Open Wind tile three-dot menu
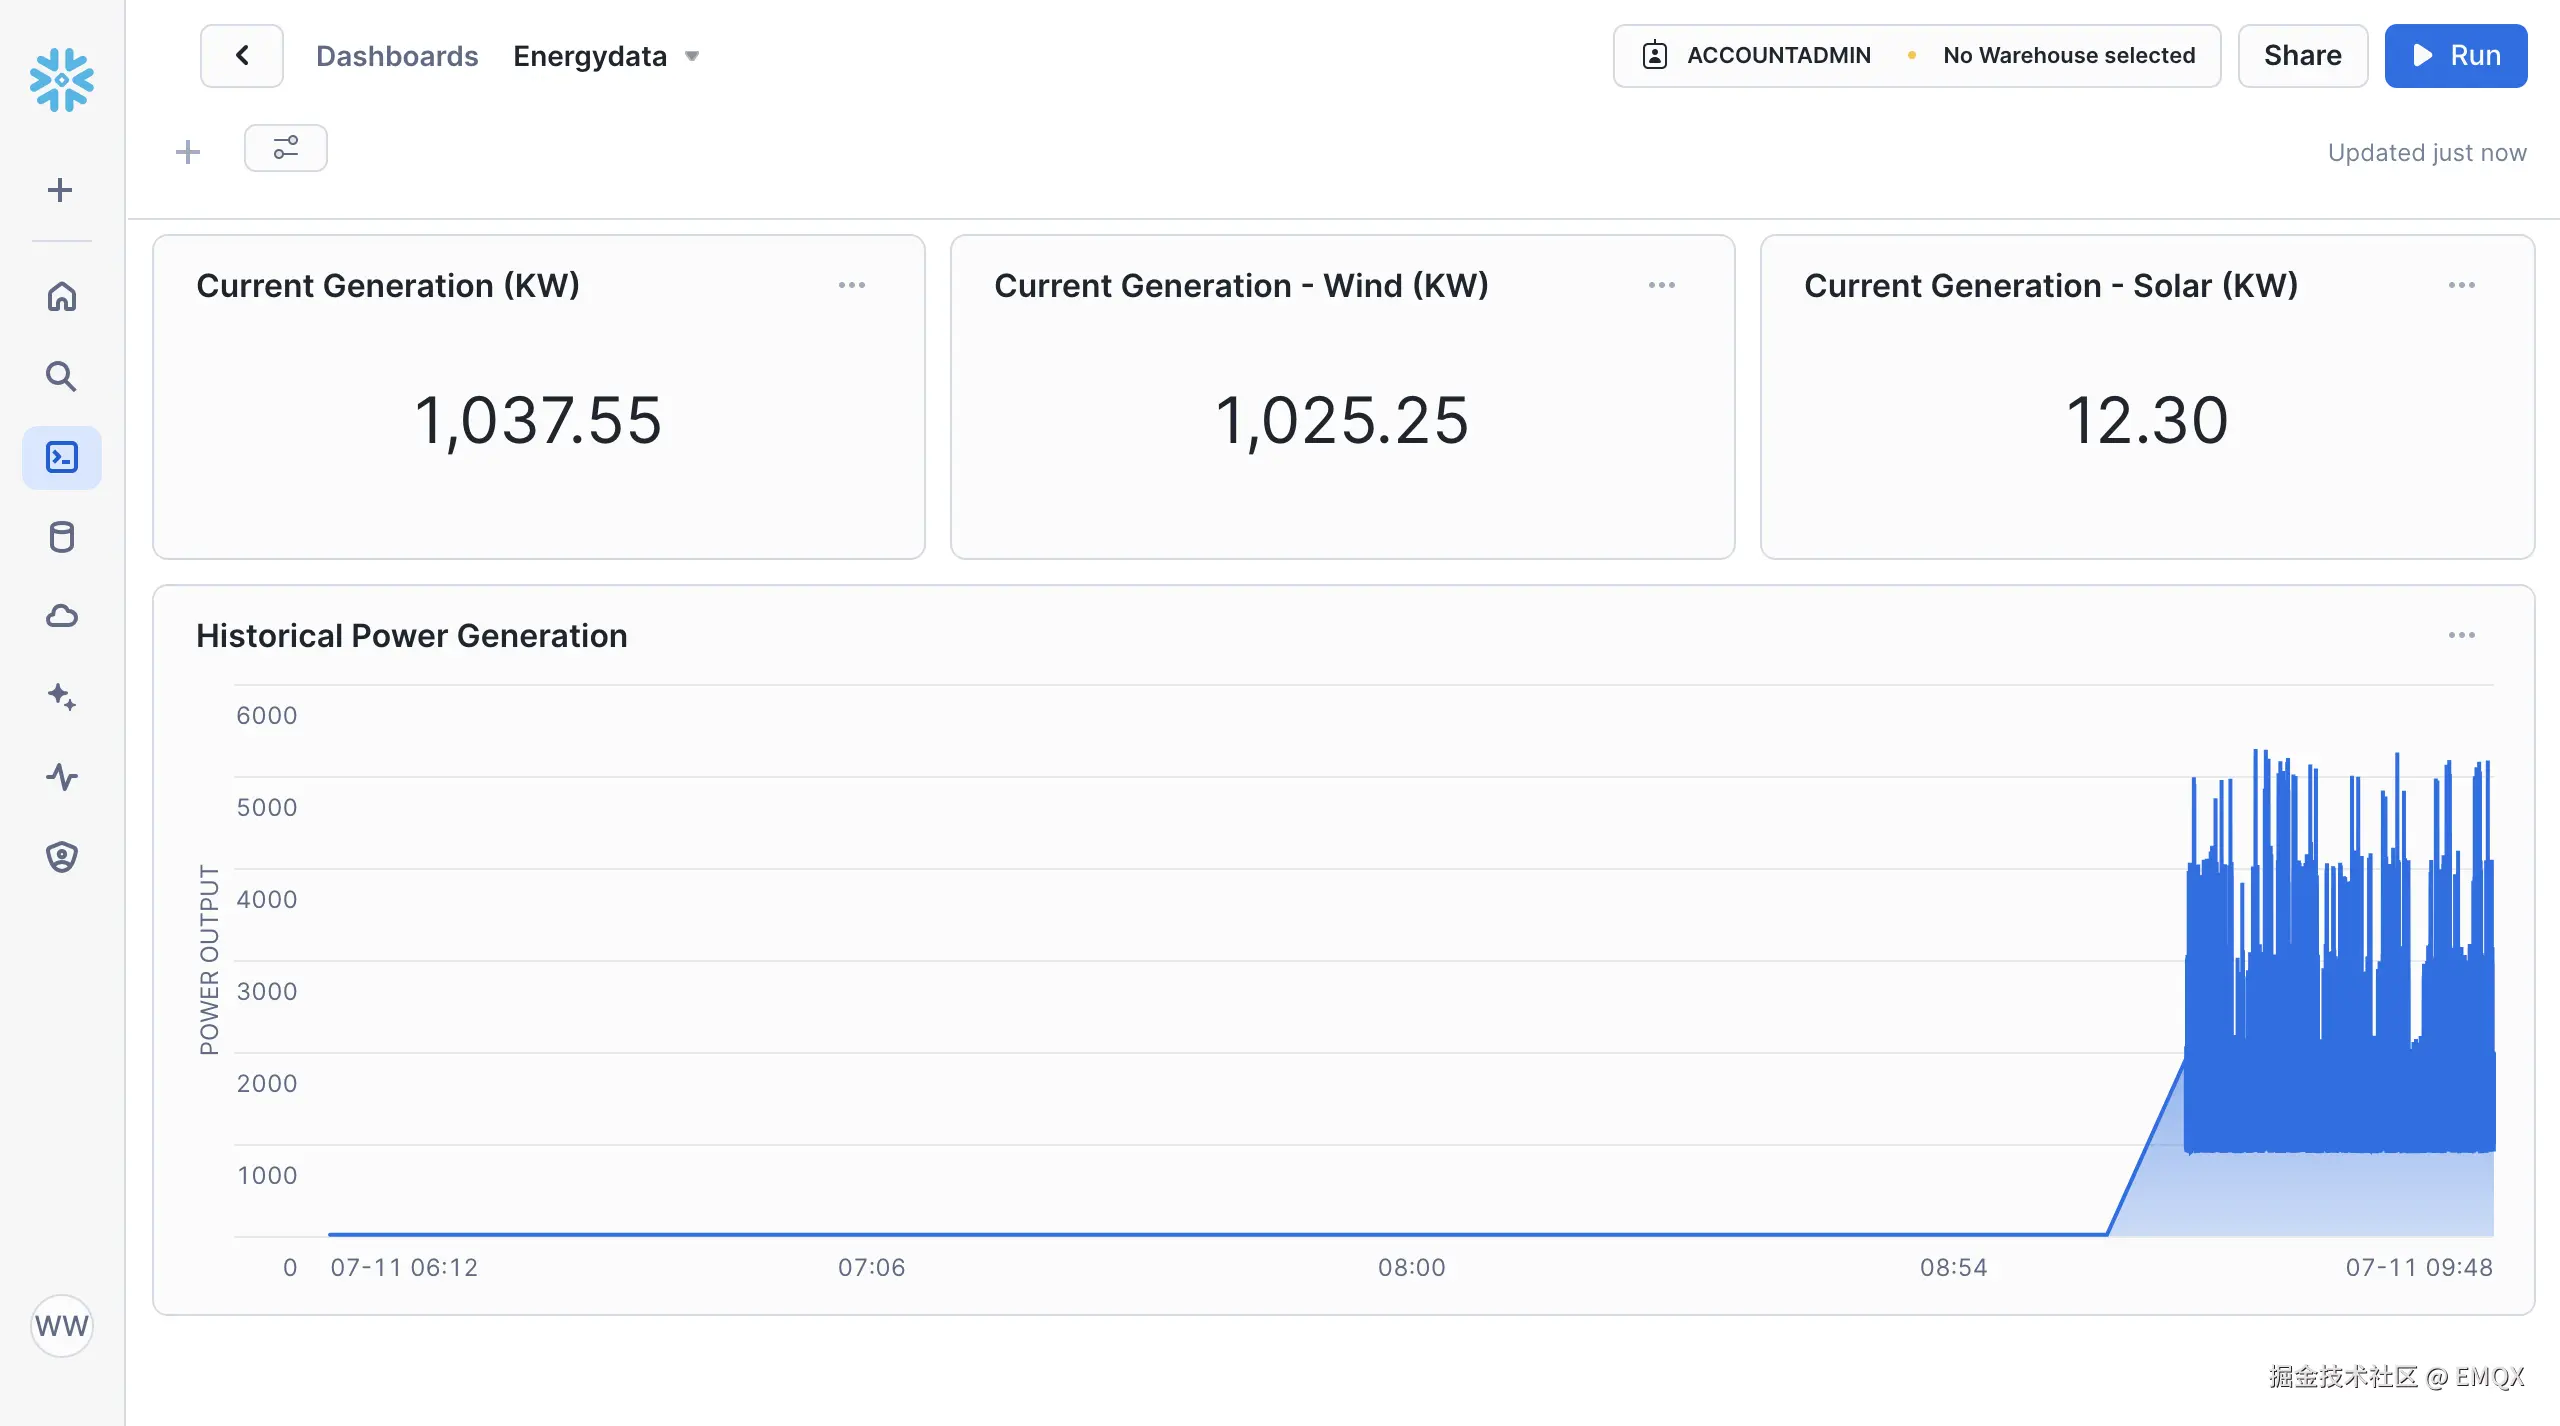Viewport: 2560px width, 1426px height. click(x=1662, y=285)
